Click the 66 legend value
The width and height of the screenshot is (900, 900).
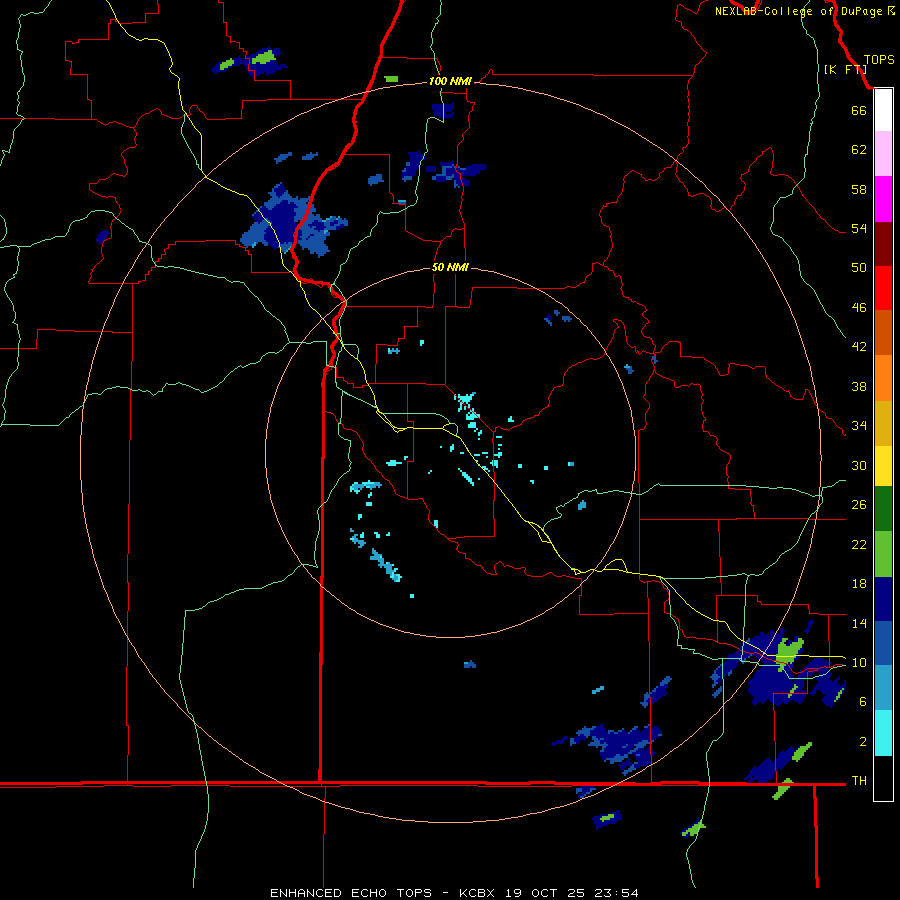(859, 111)
